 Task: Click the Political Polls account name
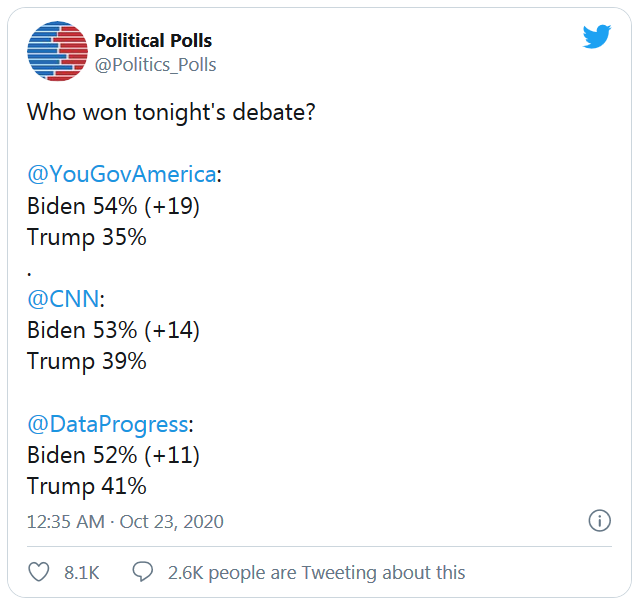tap(153, 41)
